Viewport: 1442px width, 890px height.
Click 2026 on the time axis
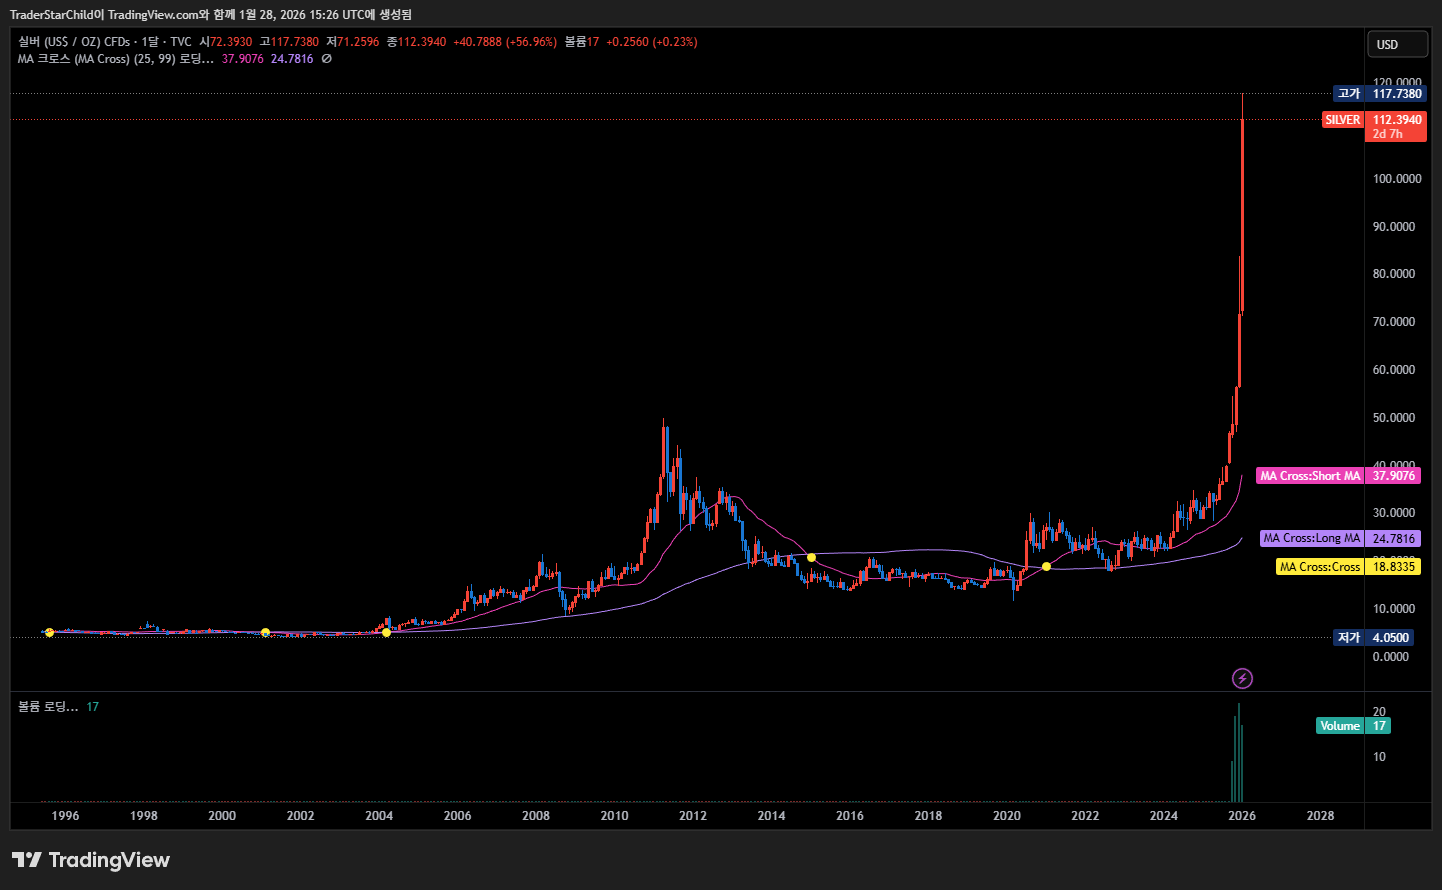1241,816
